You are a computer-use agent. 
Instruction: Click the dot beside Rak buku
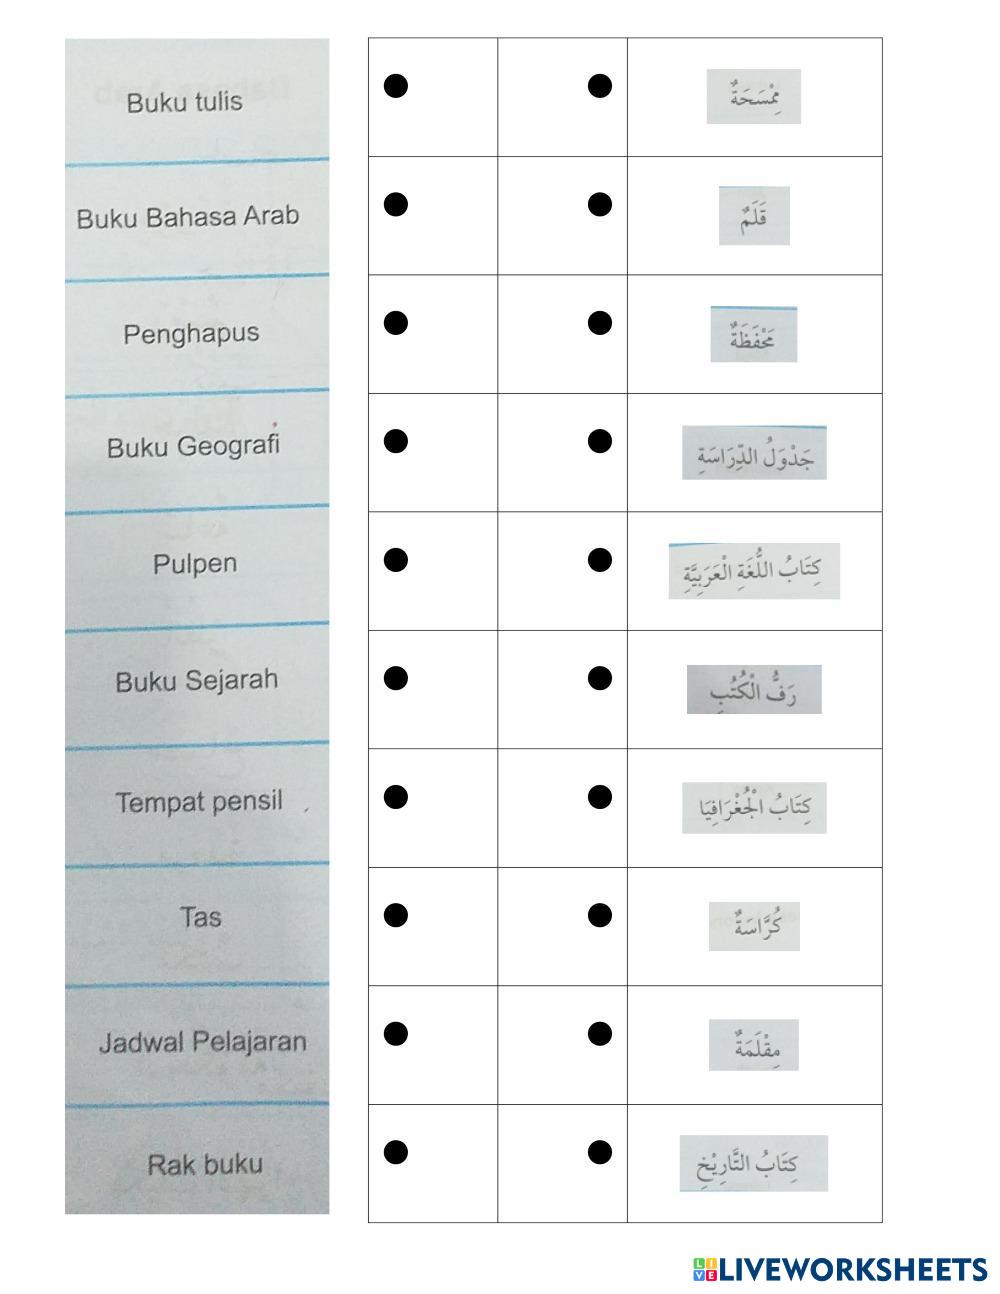[x=396, y=1152]
